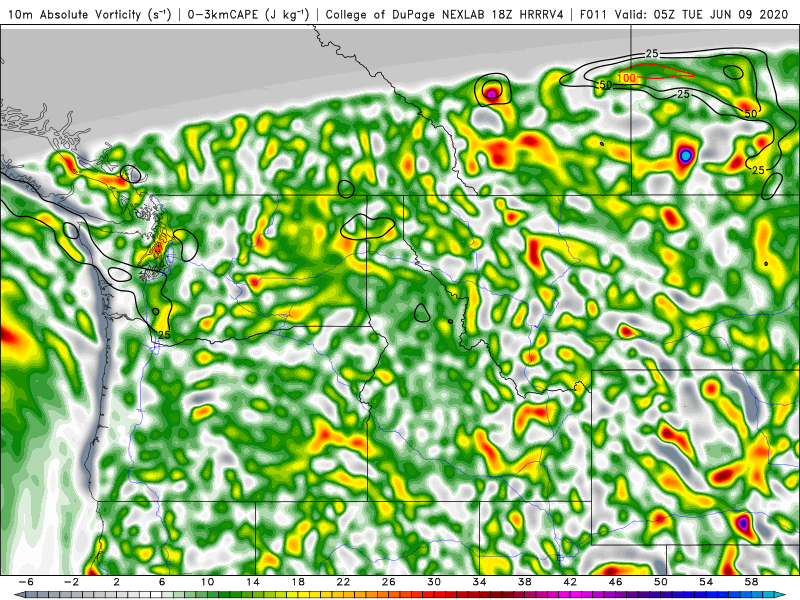The image size is (800, 600).
Task: Click the "10m Absolute Vorticity" title text
Action: (74, 15)
